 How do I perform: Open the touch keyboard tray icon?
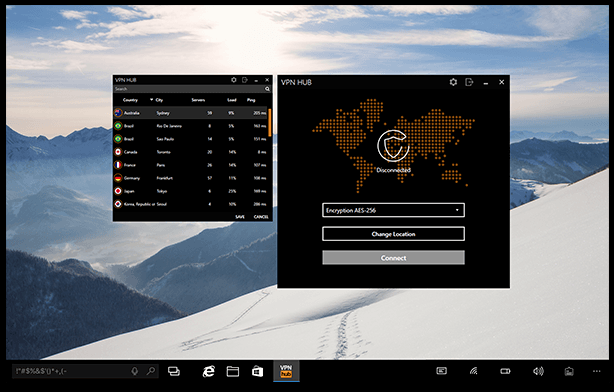[x=441, y=370]
